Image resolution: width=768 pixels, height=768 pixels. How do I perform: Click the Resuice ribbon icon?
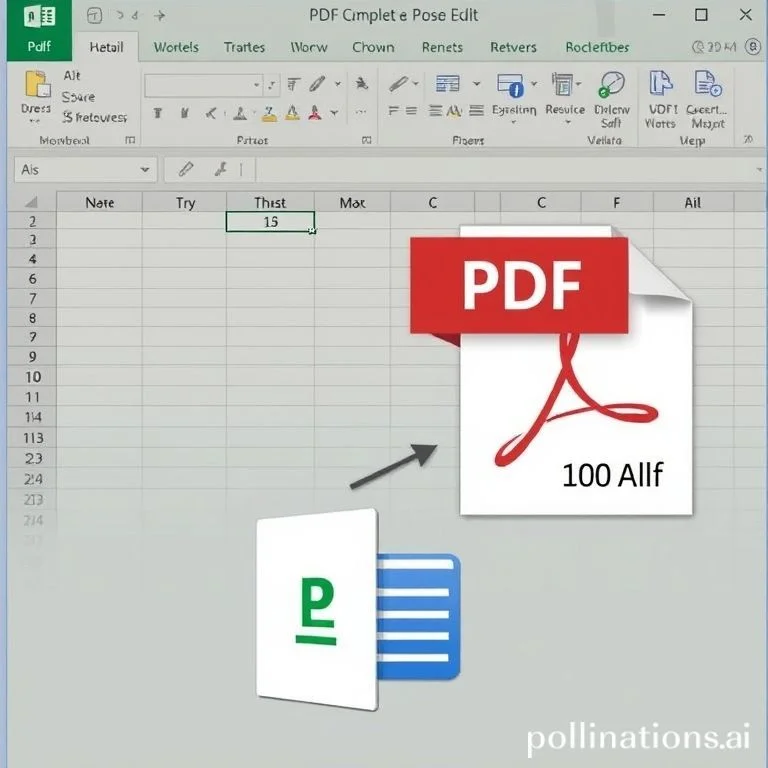click(563, 84)
